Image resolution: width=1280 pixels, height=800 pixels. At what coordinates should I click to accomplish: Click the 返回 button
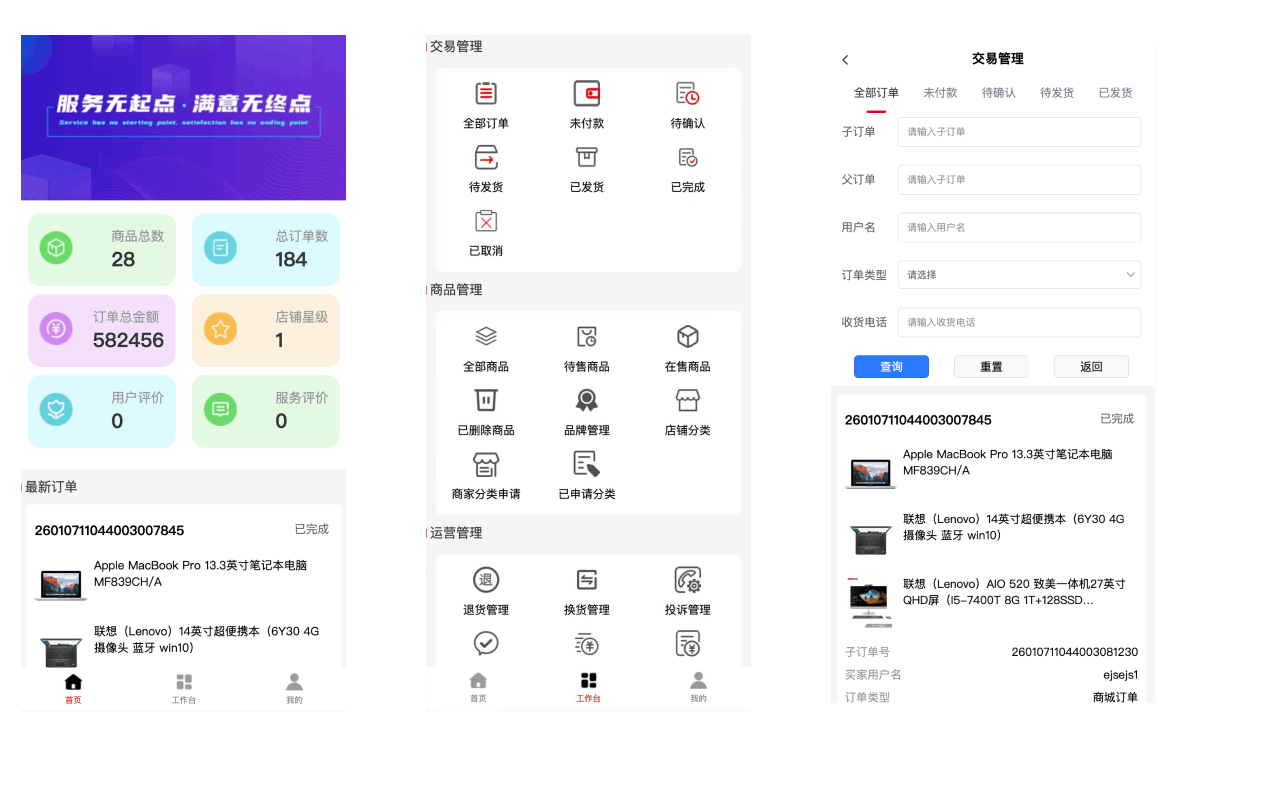1091,367
